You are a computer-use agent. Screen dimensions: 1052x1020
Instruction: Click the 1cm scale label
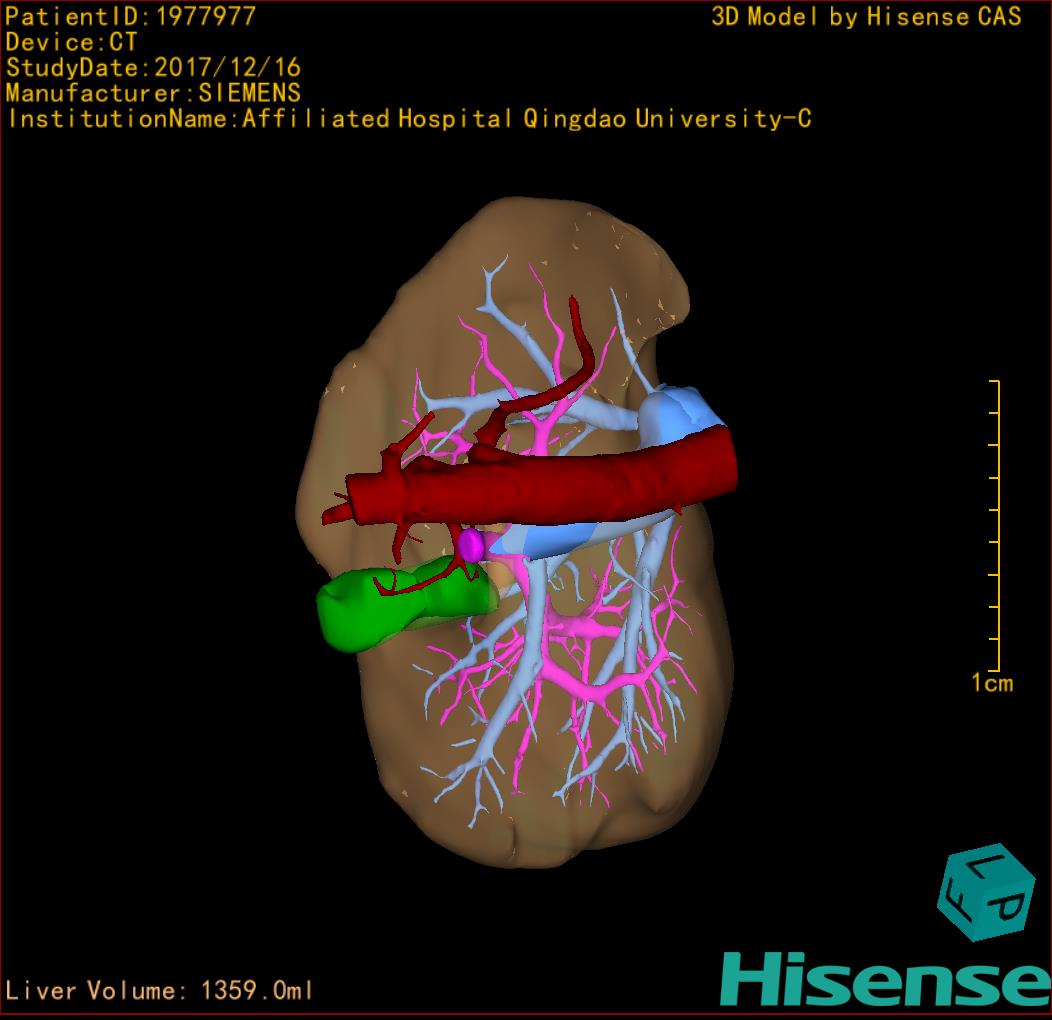pyautogui.click(x=992, y=683)
